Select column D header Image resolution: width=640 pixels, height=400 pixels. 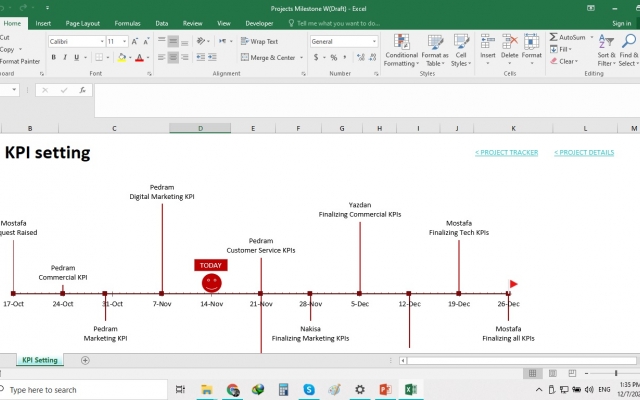(200, 128)
